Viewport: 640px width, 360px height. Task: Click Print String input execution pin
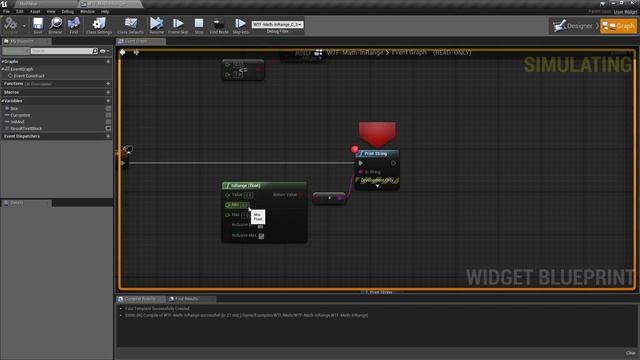click(x=360, y=163)
